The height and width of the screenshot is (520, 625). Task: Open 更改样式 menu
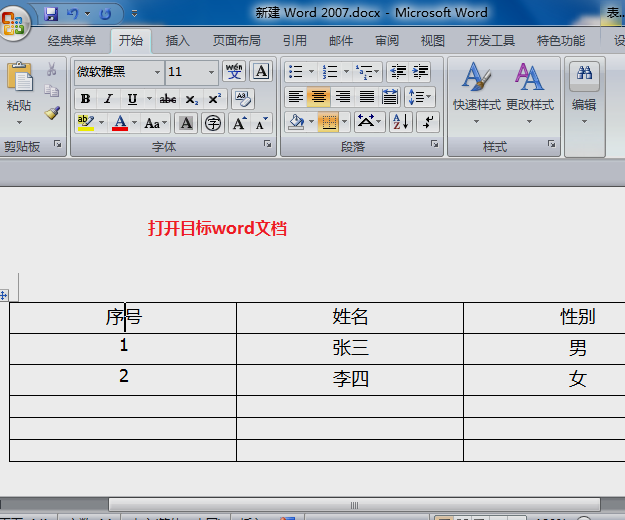point(530,93)
